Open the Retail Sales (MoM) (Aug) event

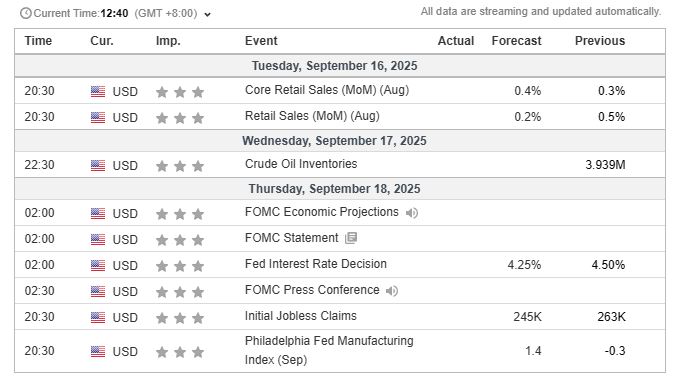click(x=312, y=116)
